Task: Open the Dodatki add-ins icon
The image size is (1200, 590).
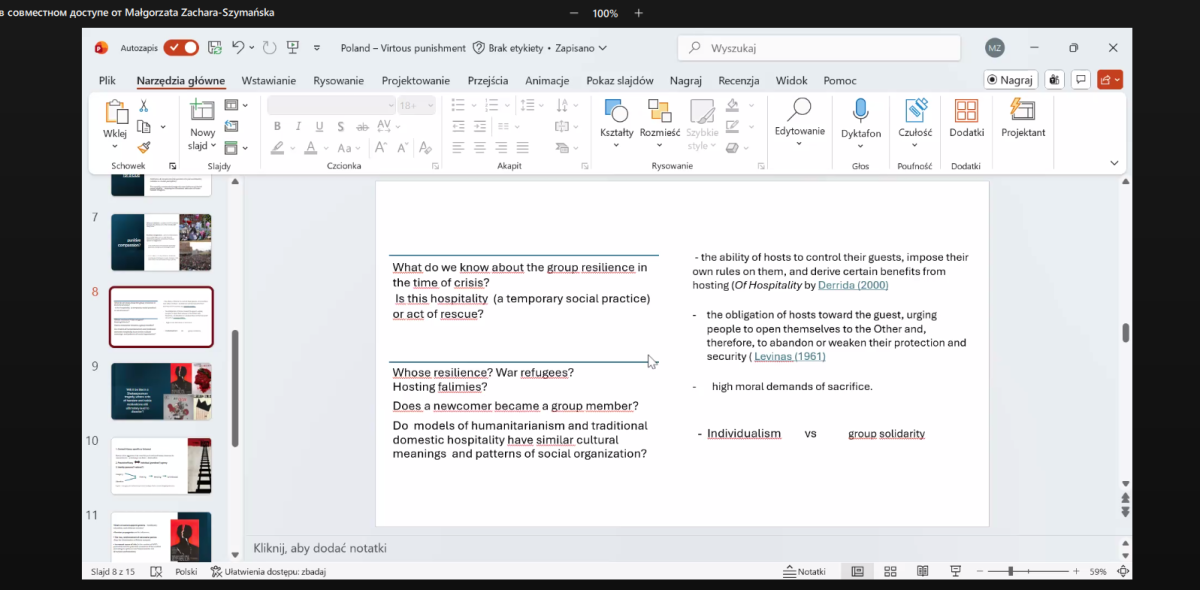Action: click(966, 111)
